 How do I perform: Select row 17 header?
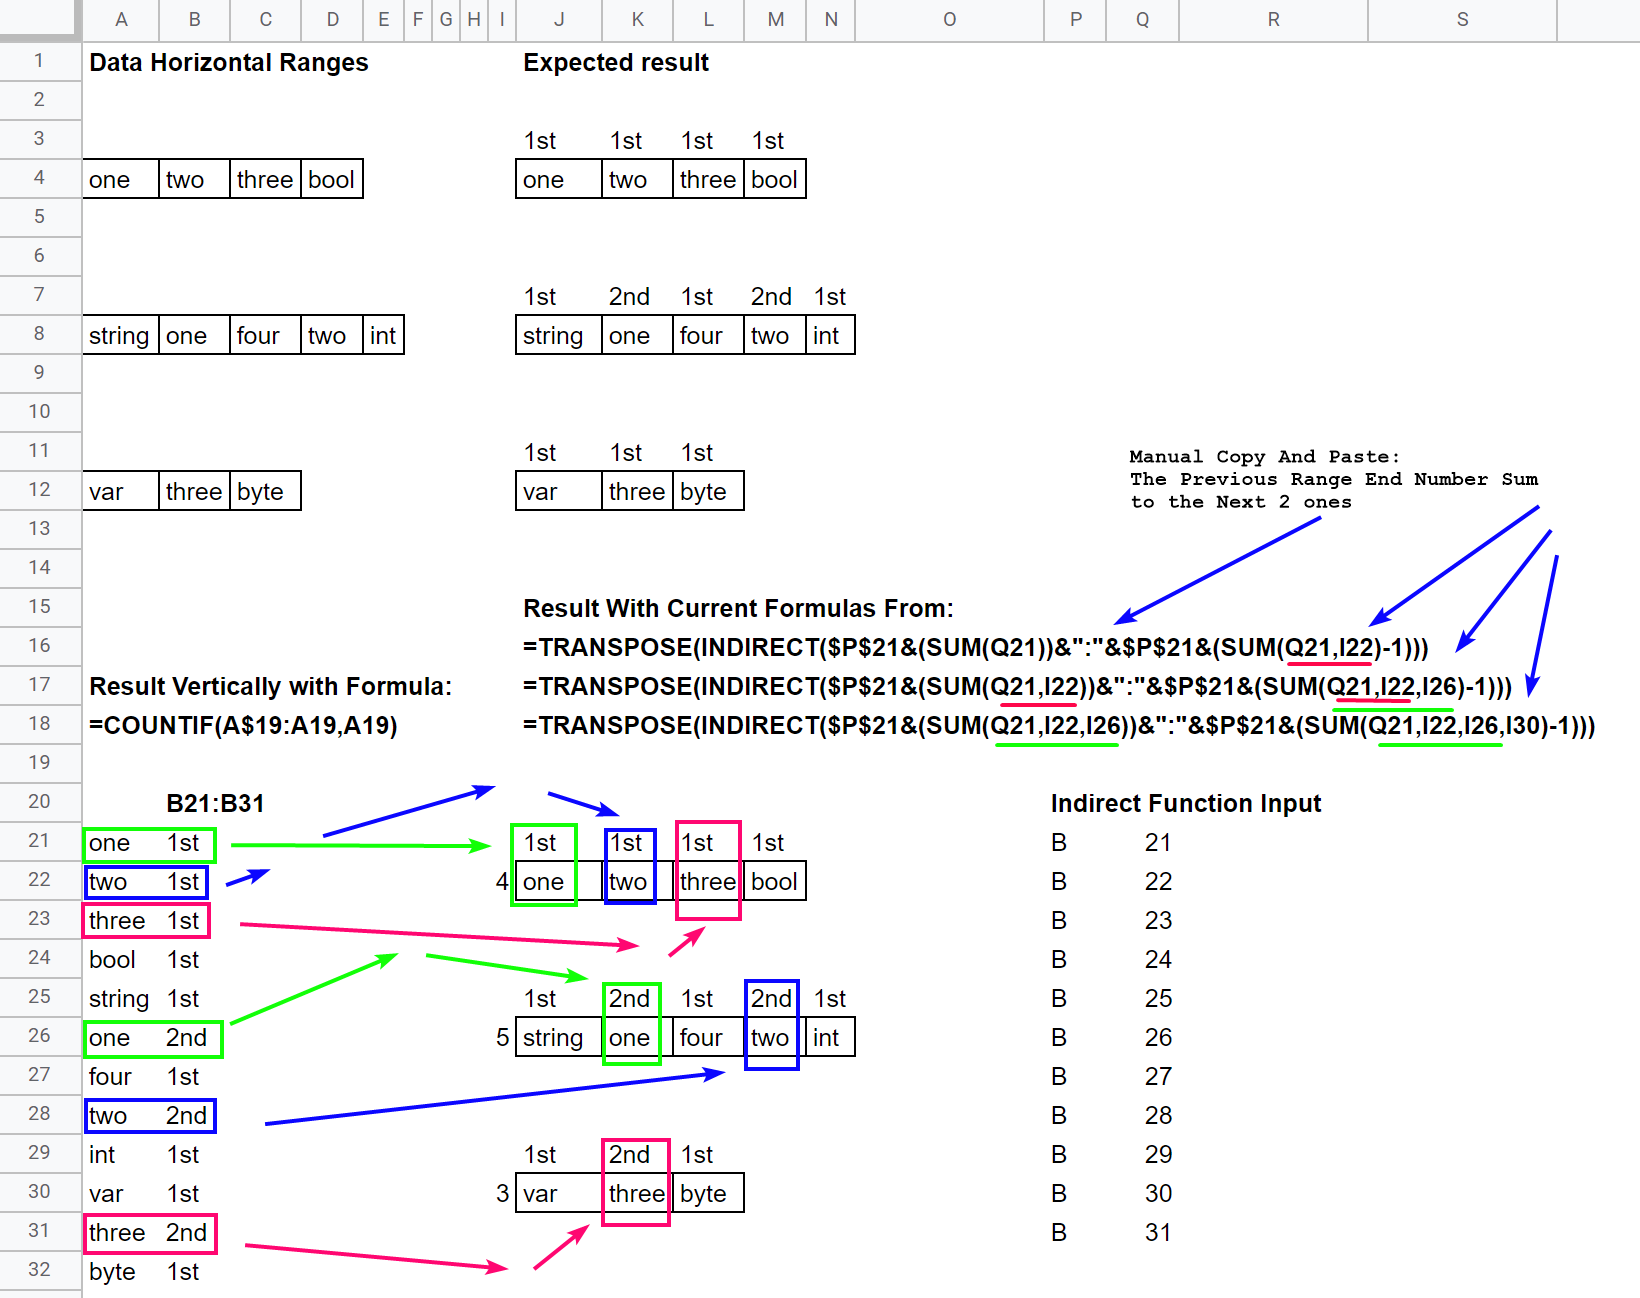coord(39,685)
